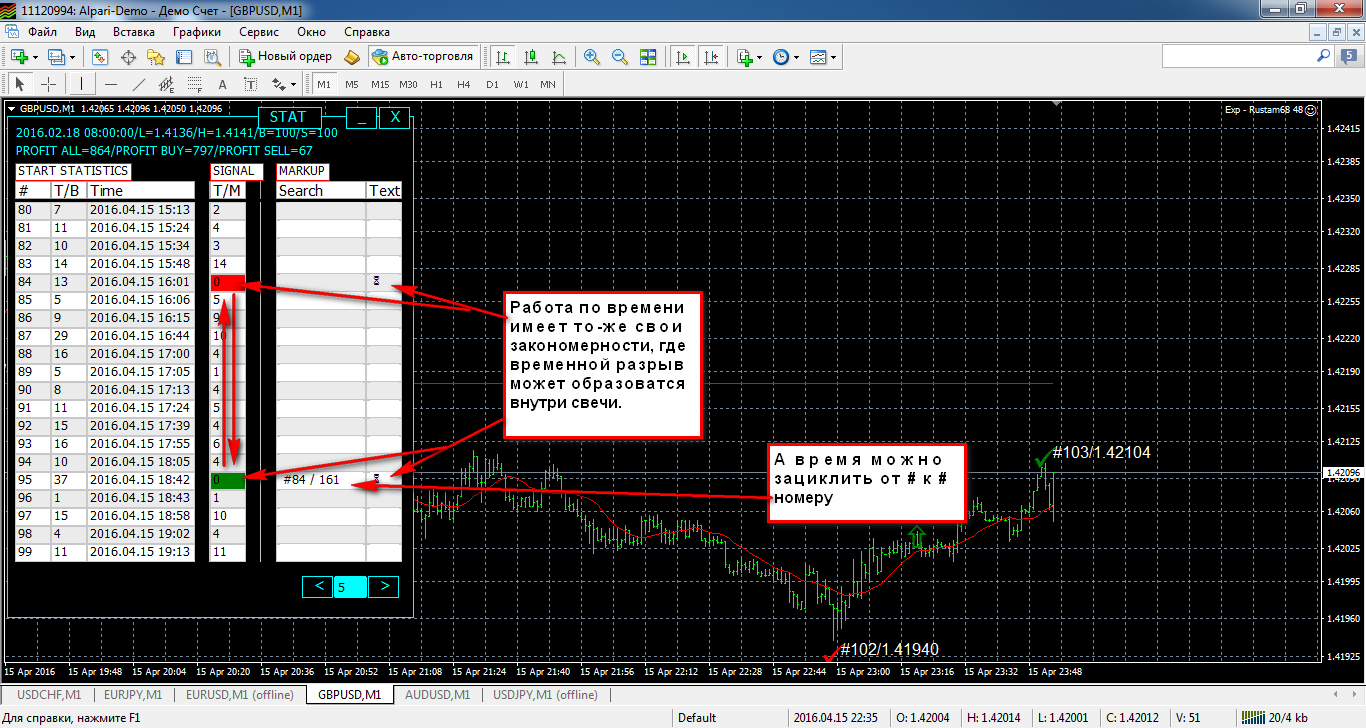Image resolution: width=1366 pixels, height=728 pixels.
Task: Open the Справка menu
Action: 366,31
